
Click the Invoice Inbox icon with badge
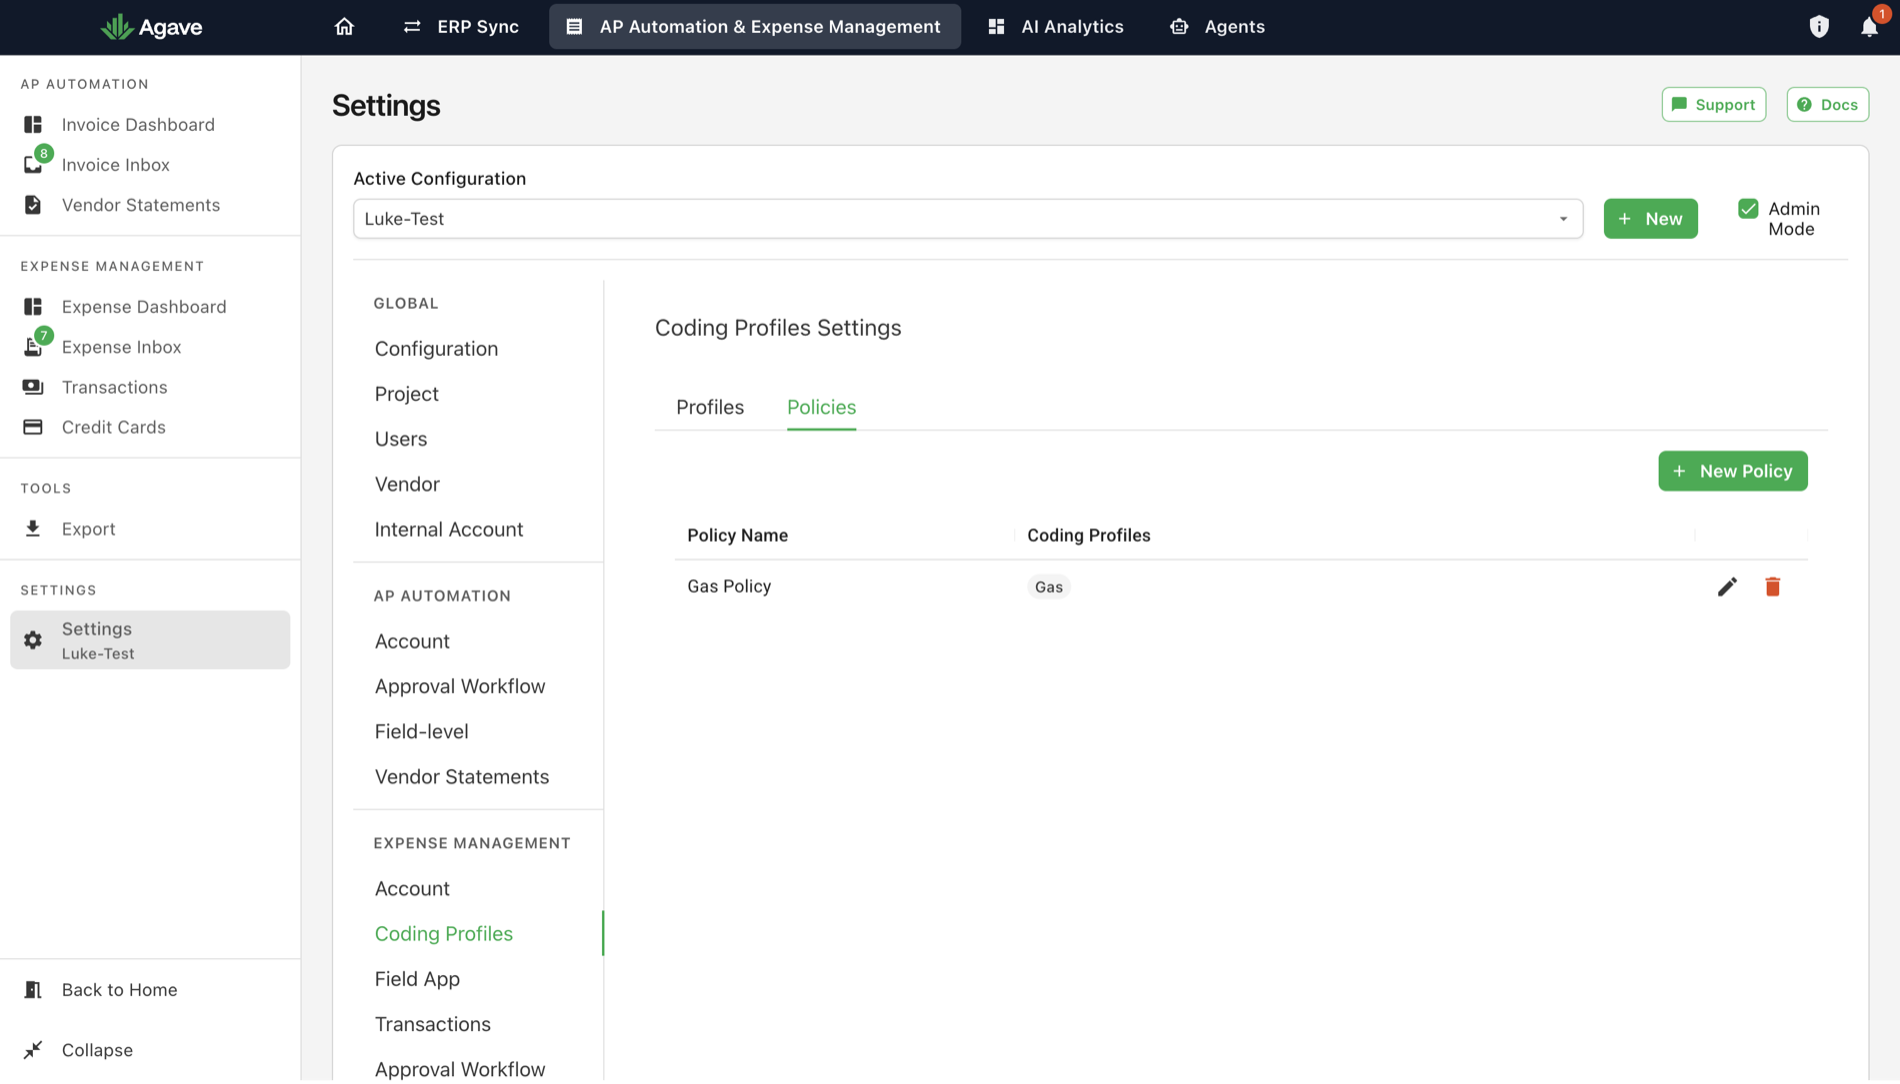tap(35, 163)
